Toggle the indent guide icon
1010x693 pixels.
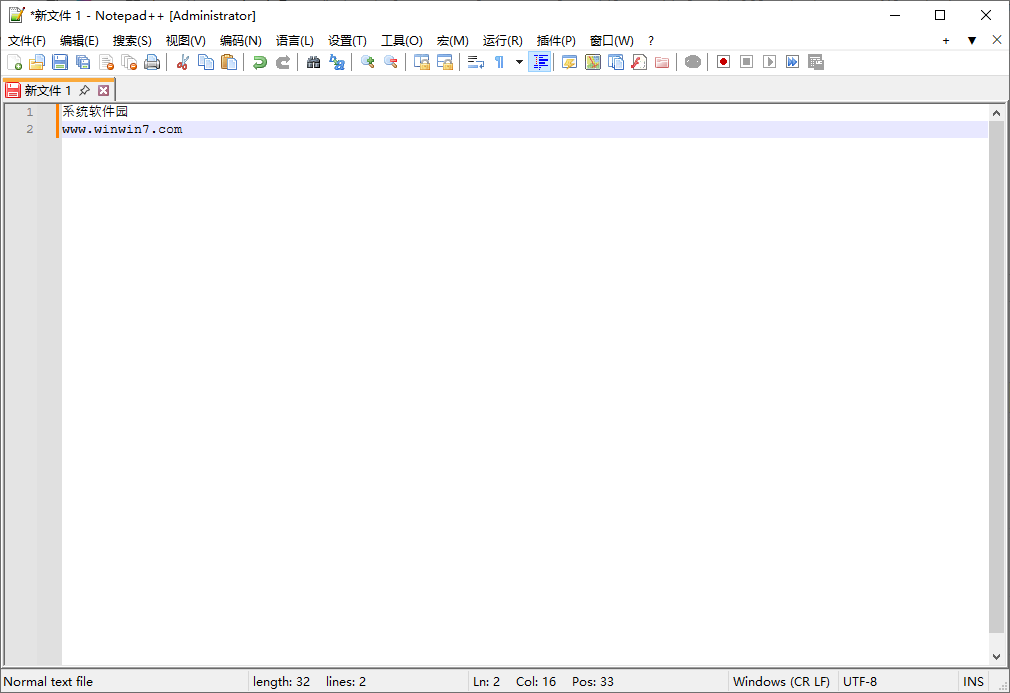540,62
